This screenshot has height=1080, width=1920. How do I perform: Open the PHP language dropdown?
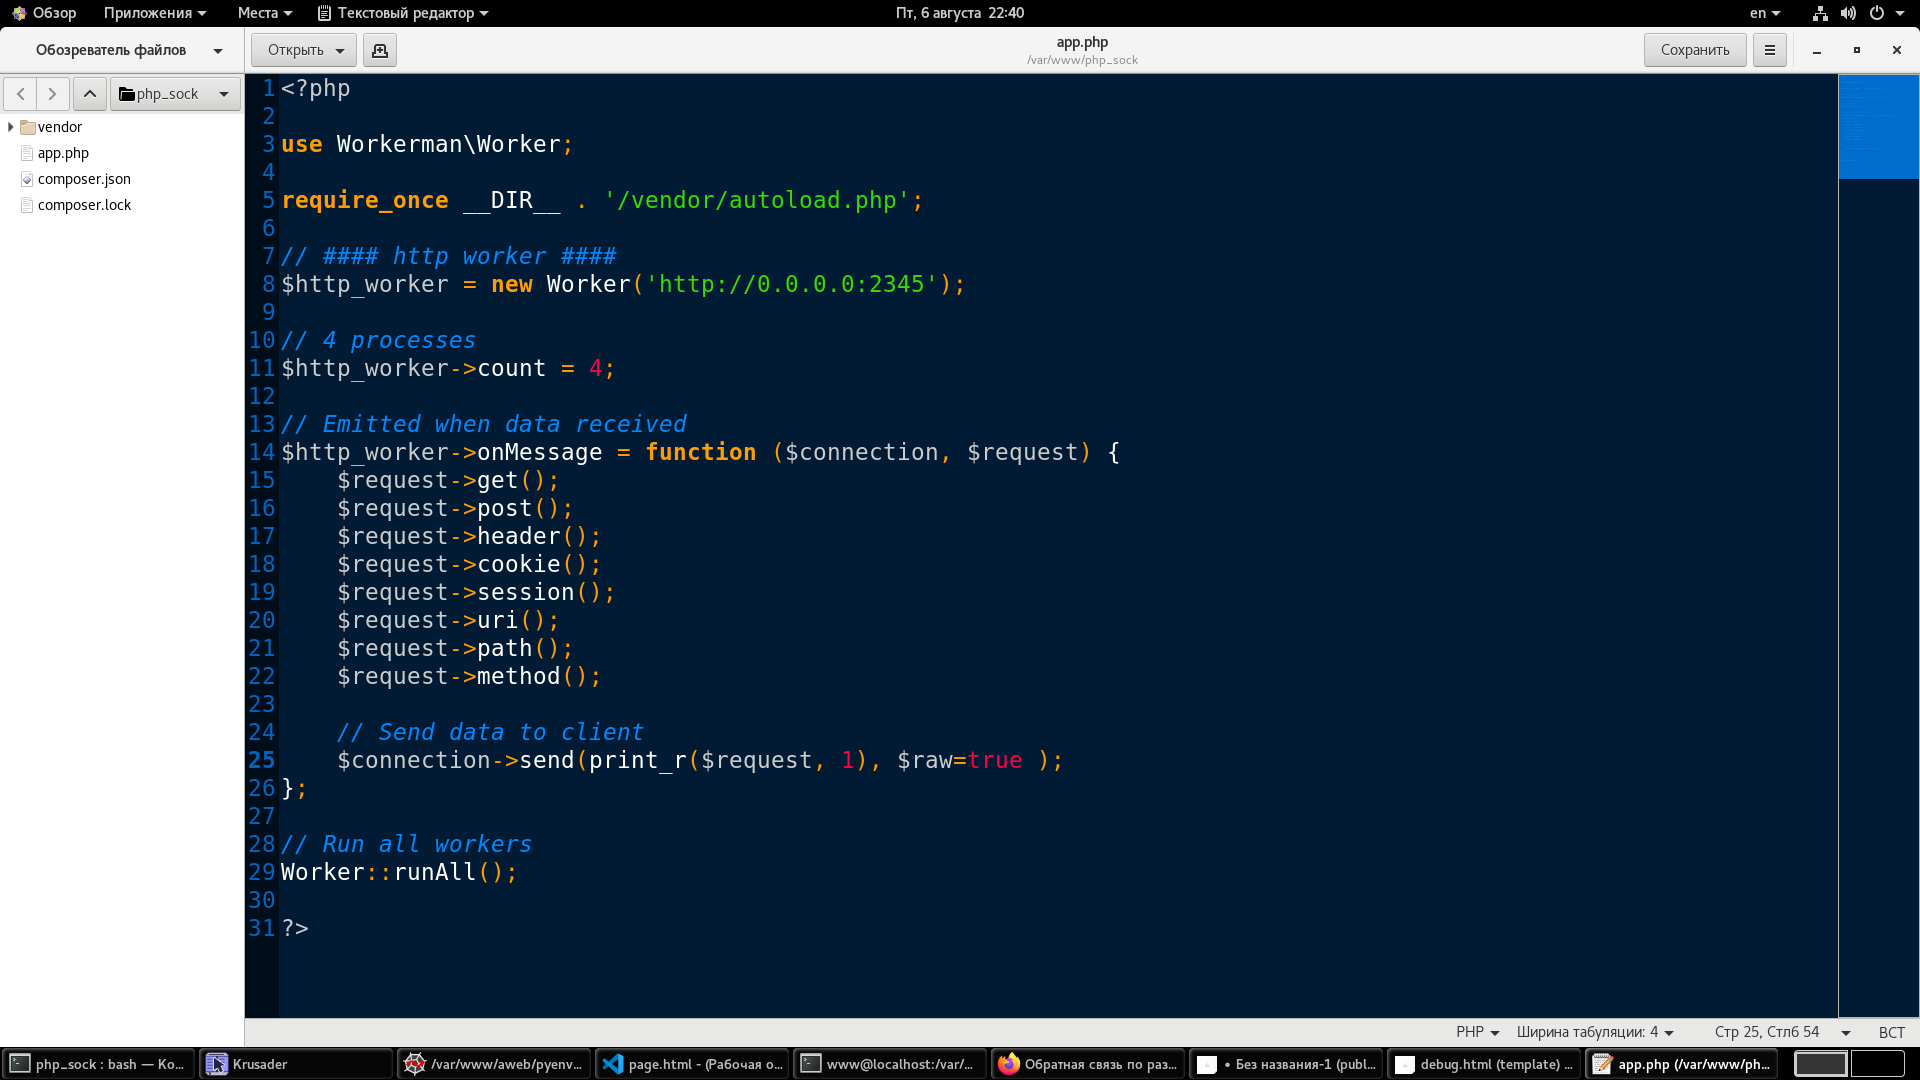pos(1477,1032)
